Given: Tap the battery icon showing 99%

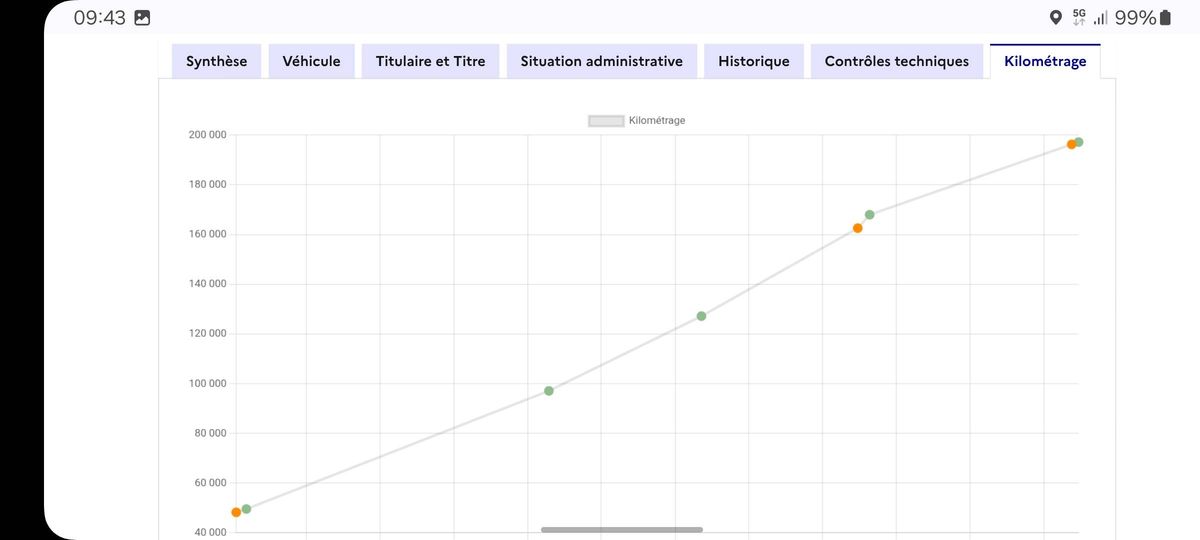Looking at the screenshot, I should tap(1165, 18).
